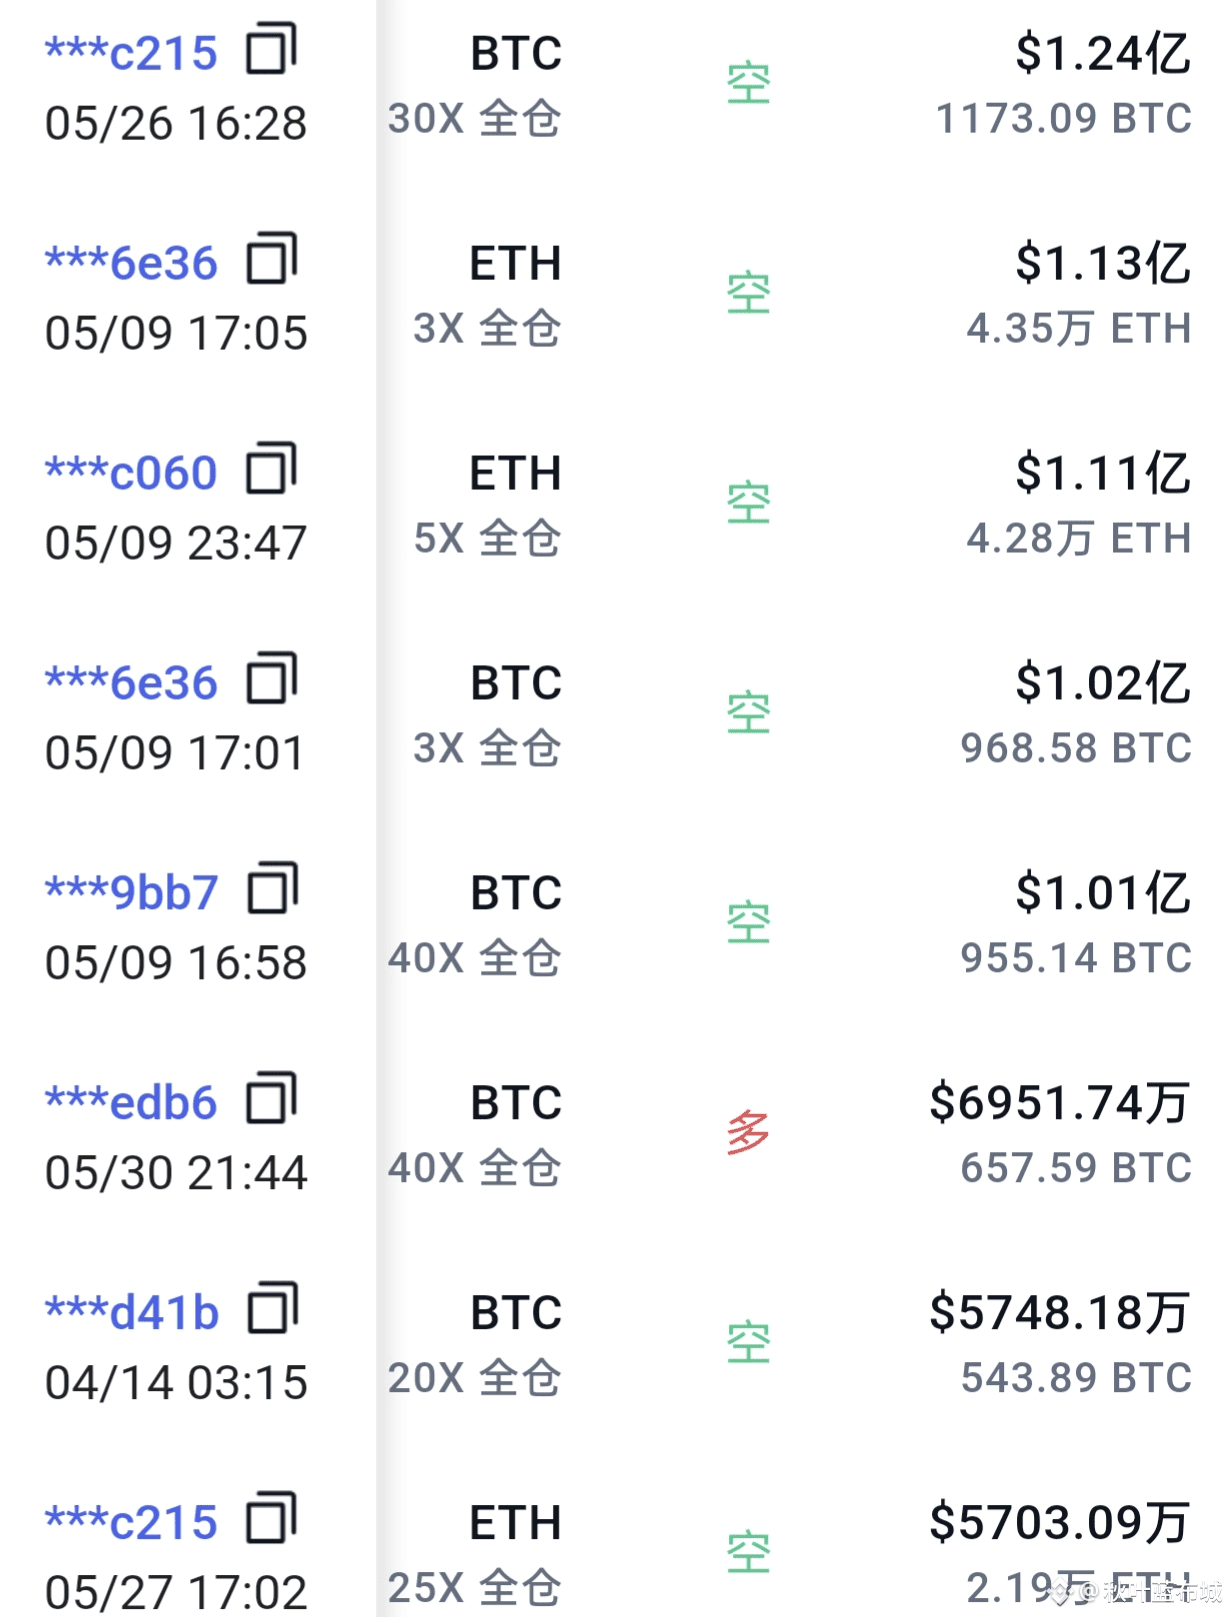Copy the ***edb6 address
1231x1617 pixels.
pos(272,1100)
